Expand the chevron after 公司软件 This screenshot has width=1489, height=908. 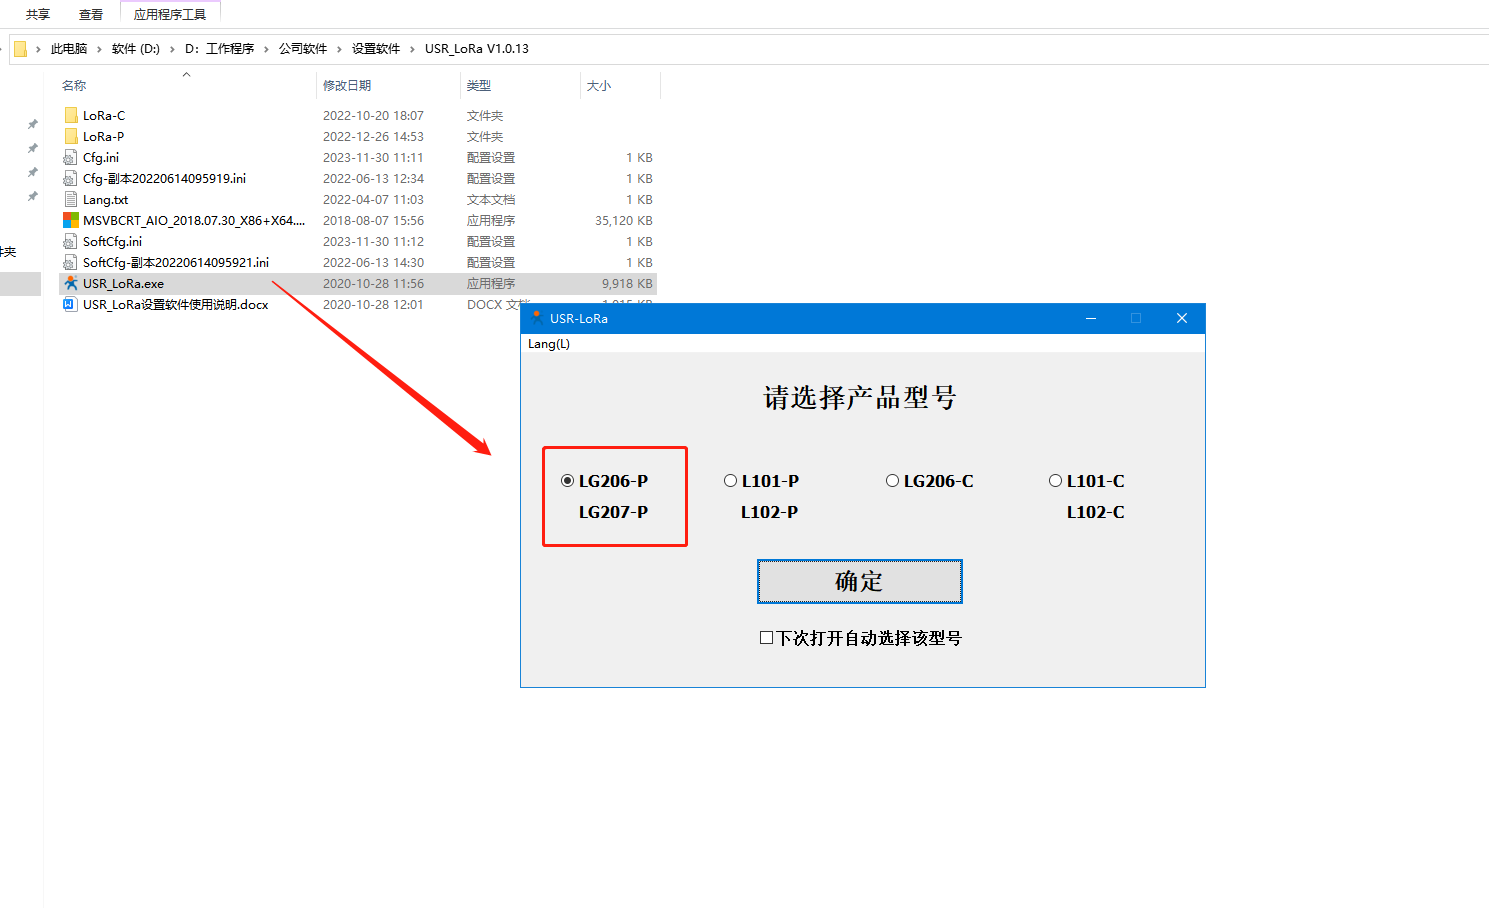pyautogui.click(x=339, y=48)
